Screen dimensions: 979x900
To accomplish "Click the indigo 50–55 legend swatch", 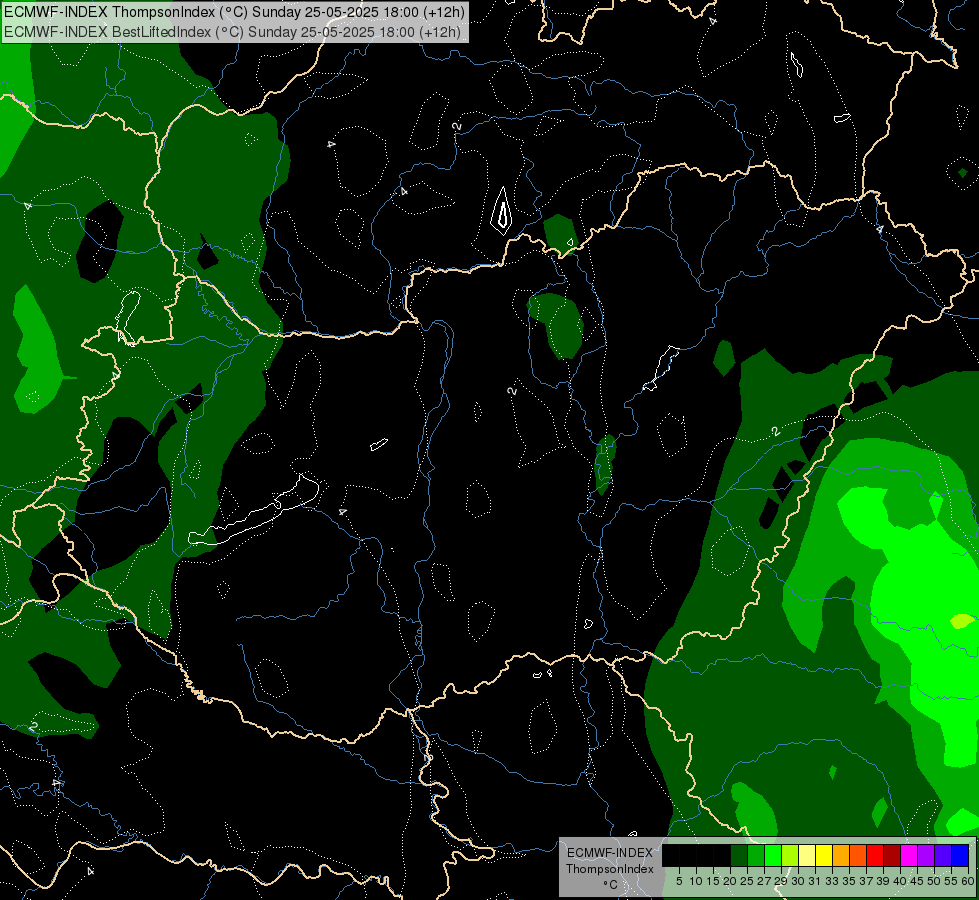I will tap(943, 855).
